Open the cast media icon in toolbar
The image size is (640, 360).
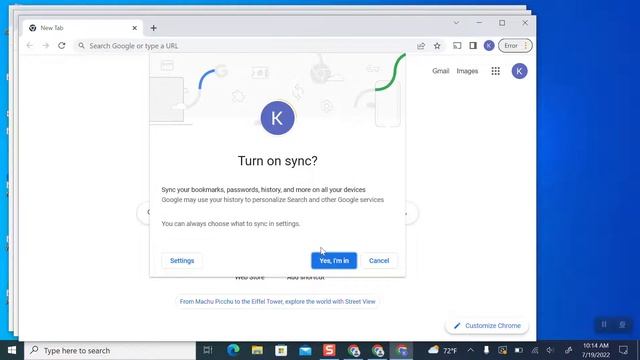click(x=457, y=46)
